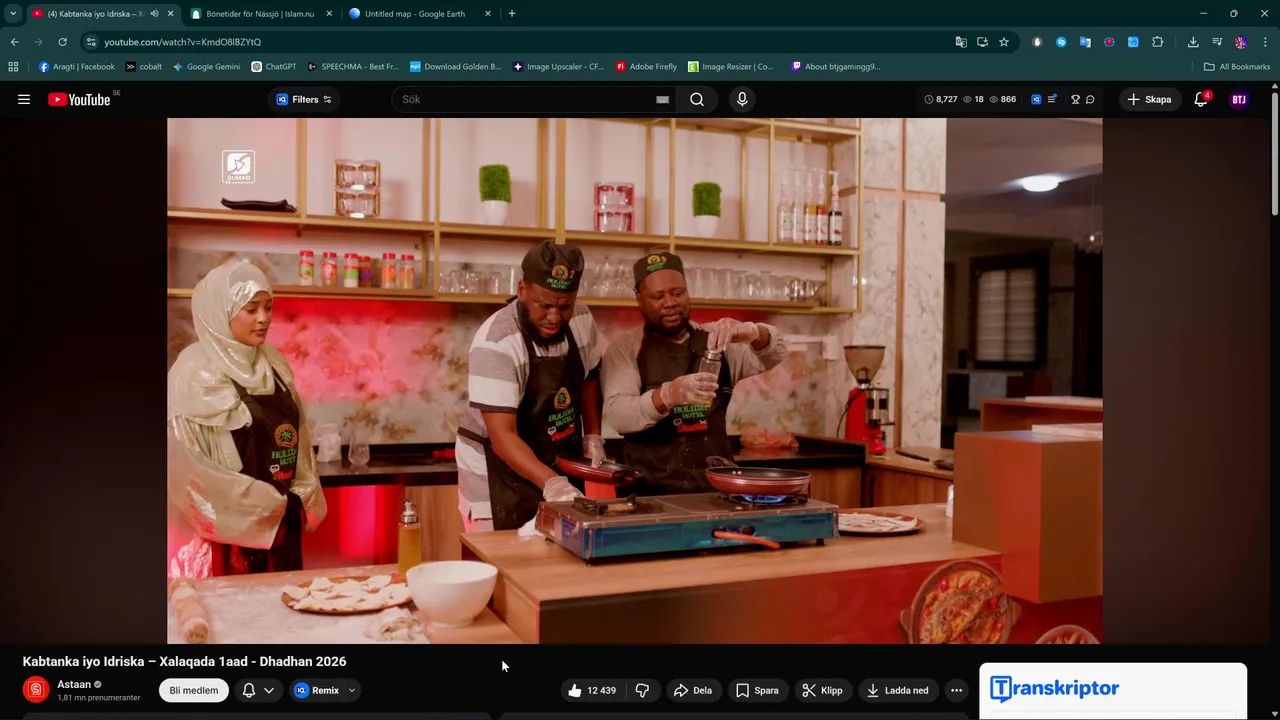Open the Transkriptor panel logo

click(1054, 689)
